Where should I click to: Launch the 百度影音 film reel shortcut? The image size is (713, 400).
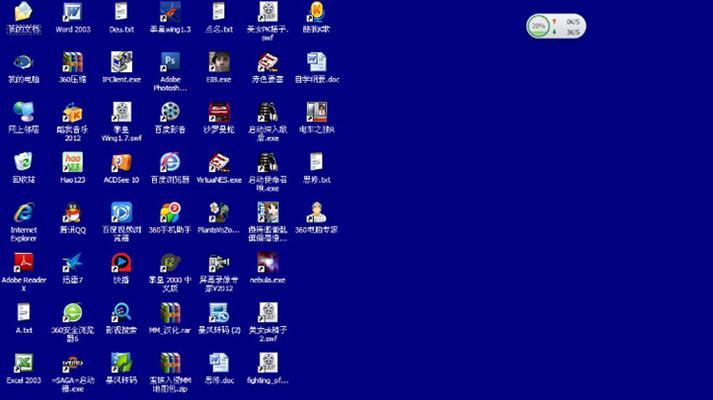coord(170,113)
